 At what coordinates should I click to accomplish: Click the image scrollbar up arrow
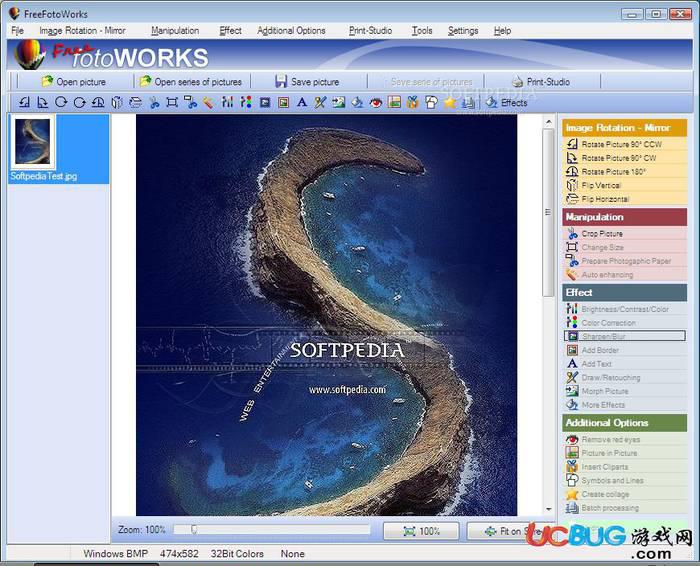pos(548,121)
